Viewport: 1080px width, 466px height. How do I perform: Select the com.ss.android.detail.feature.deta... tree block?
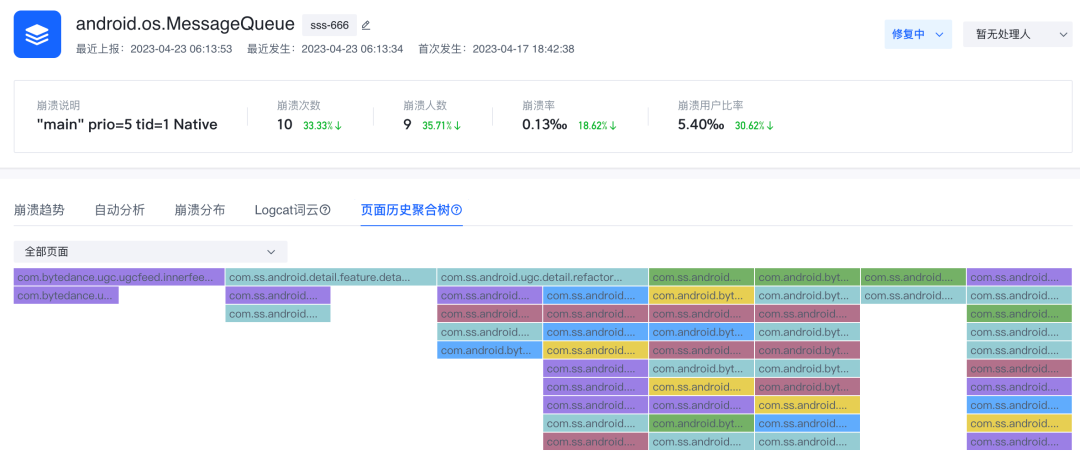click(331, 277)
